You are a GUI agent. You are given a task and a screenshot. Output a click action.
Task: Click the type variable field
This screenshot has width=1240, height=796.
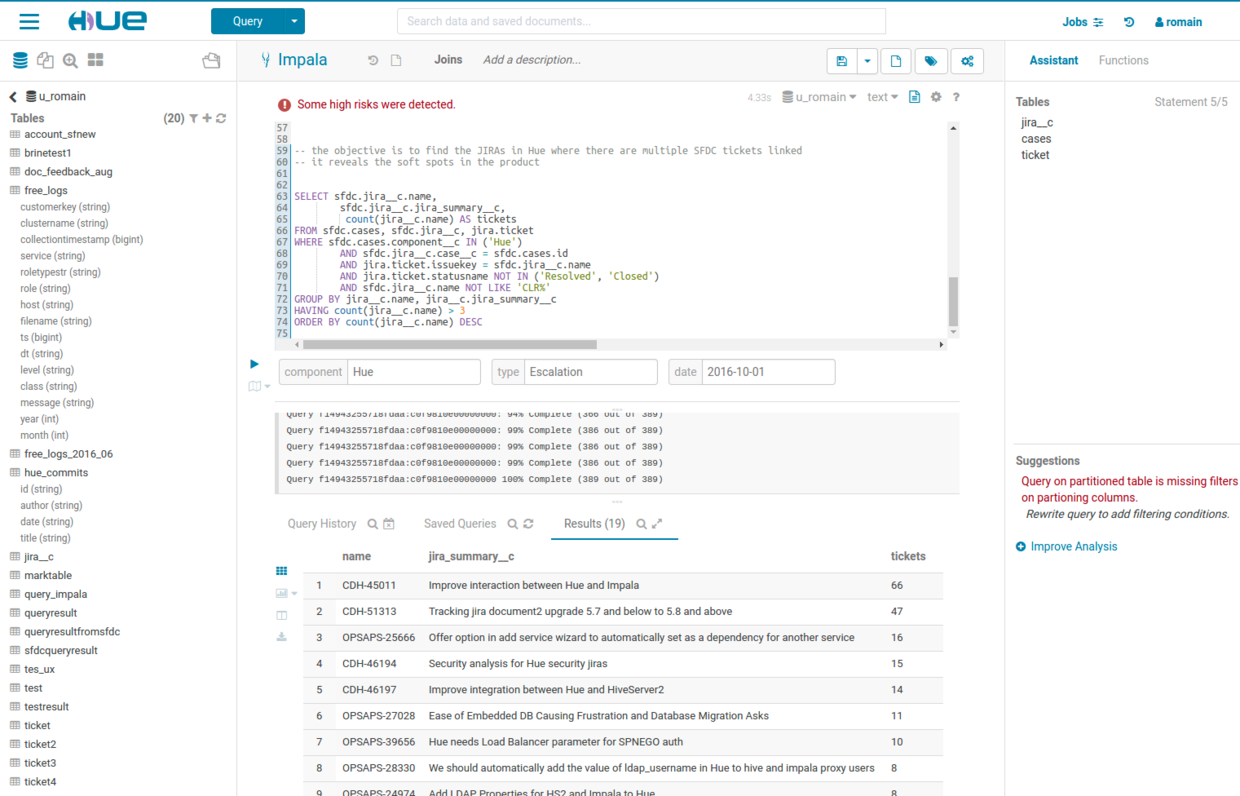591,372
